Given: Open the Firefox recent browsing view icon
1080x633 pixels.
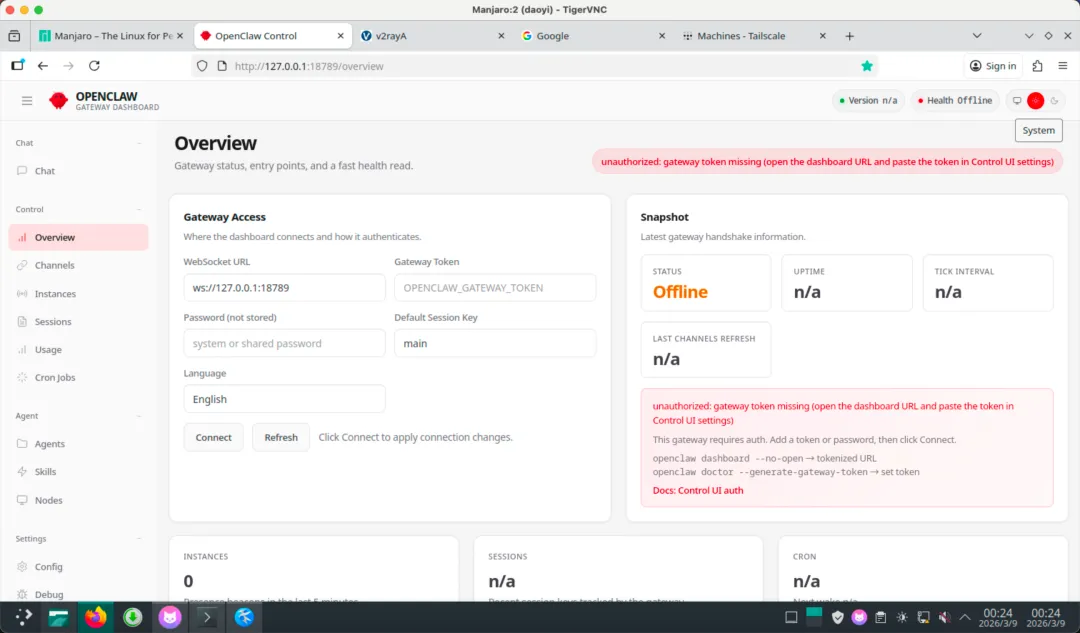Looking at the screenshot, I should click(14, 36).
